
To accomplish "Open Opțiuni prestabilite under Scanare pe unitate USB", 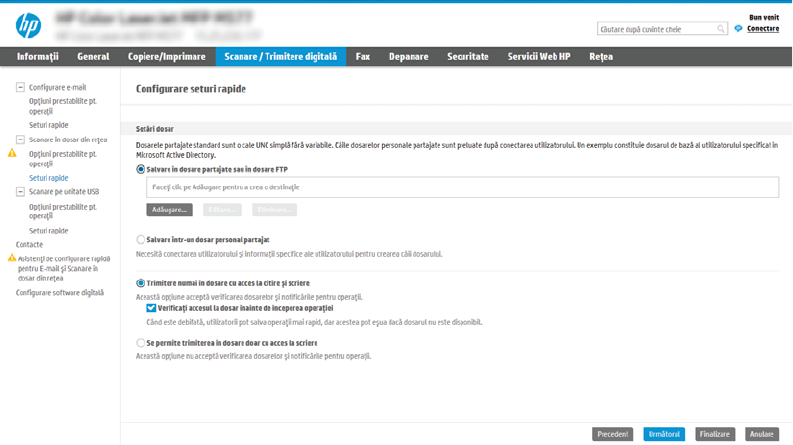I will pyautogui.click(x=63, y=211).
